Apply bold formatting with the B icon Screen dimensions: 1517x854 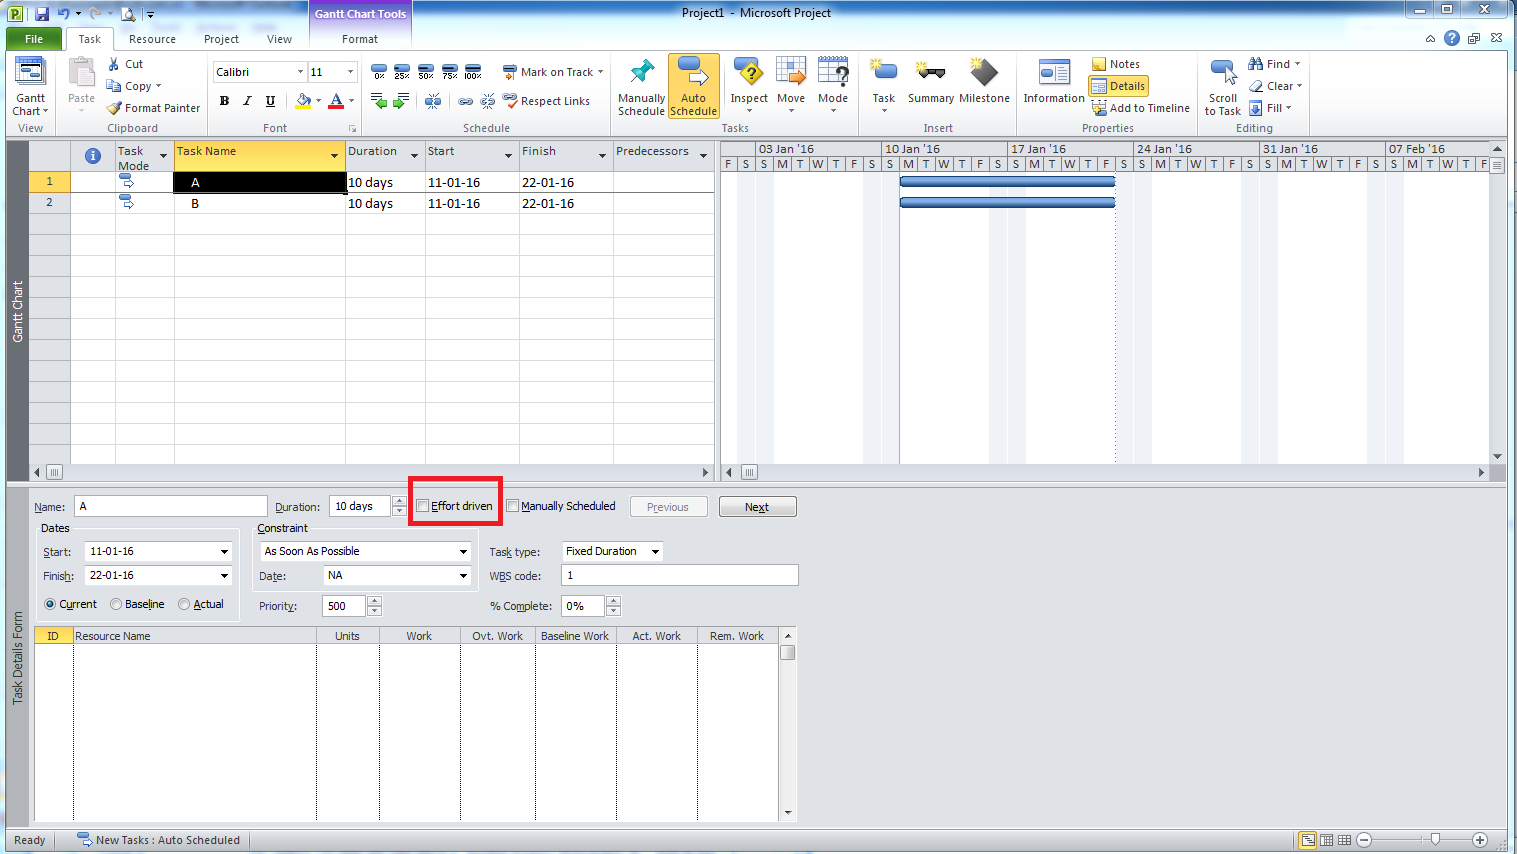coord(224,101)
